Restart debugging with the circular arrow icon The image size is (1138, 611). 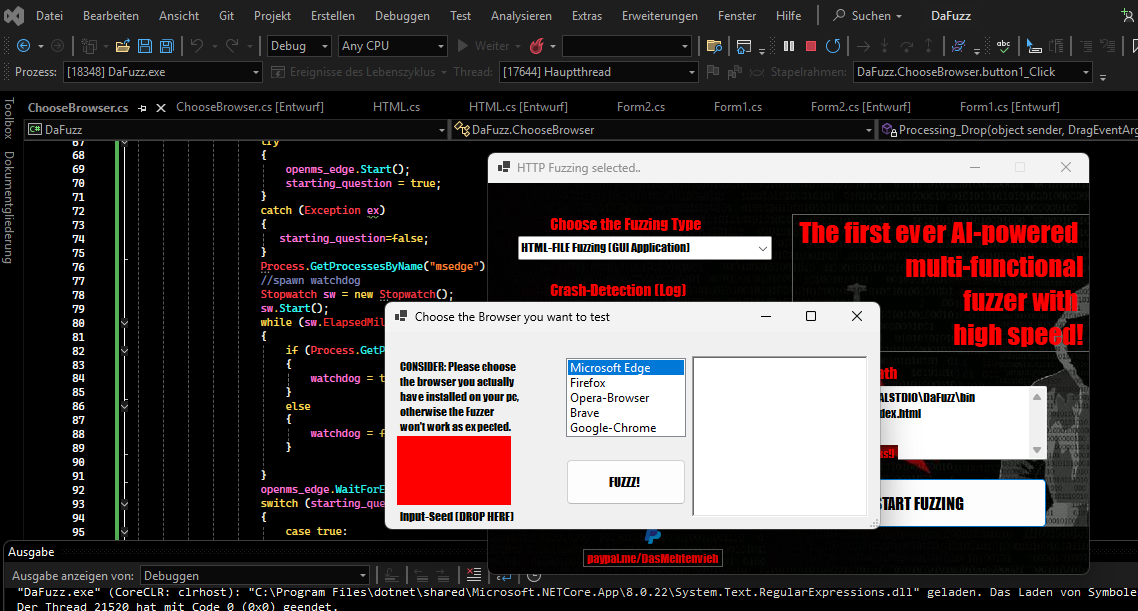pos(833,46)
